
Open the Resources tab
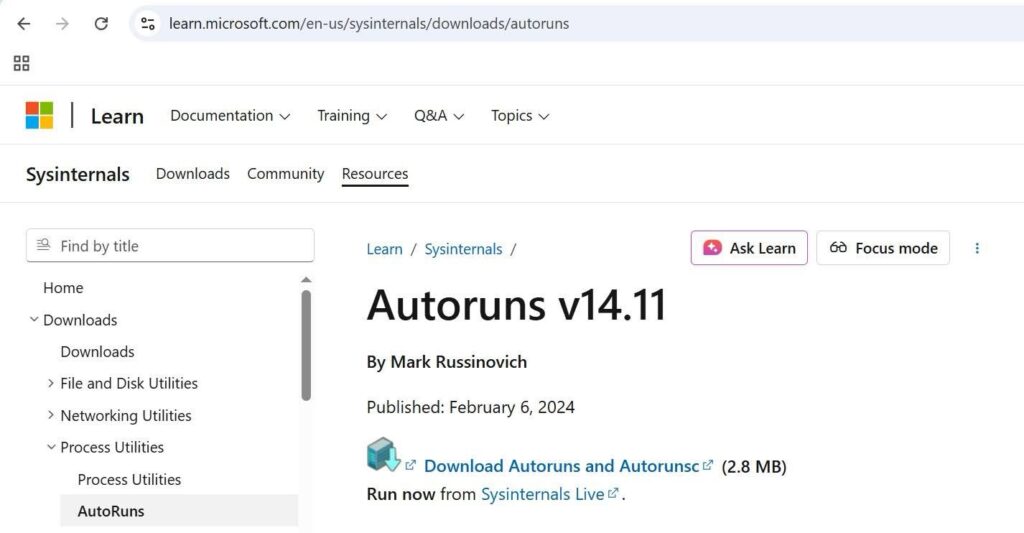[x=375, y=174]
